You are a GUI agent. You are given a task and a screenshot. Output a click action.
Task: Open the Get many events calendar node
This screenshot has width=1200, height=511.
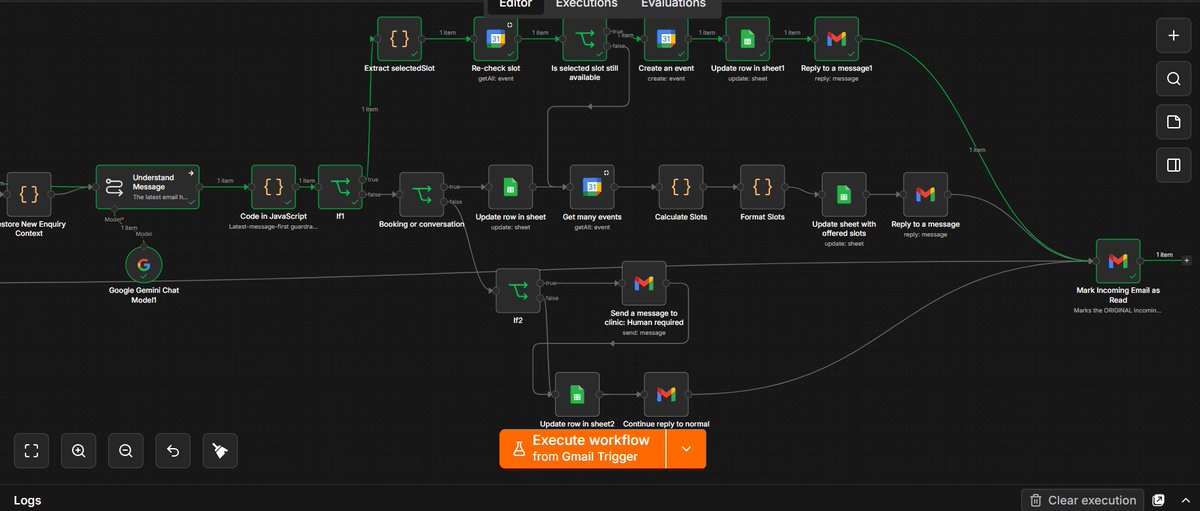pos(592,187)
